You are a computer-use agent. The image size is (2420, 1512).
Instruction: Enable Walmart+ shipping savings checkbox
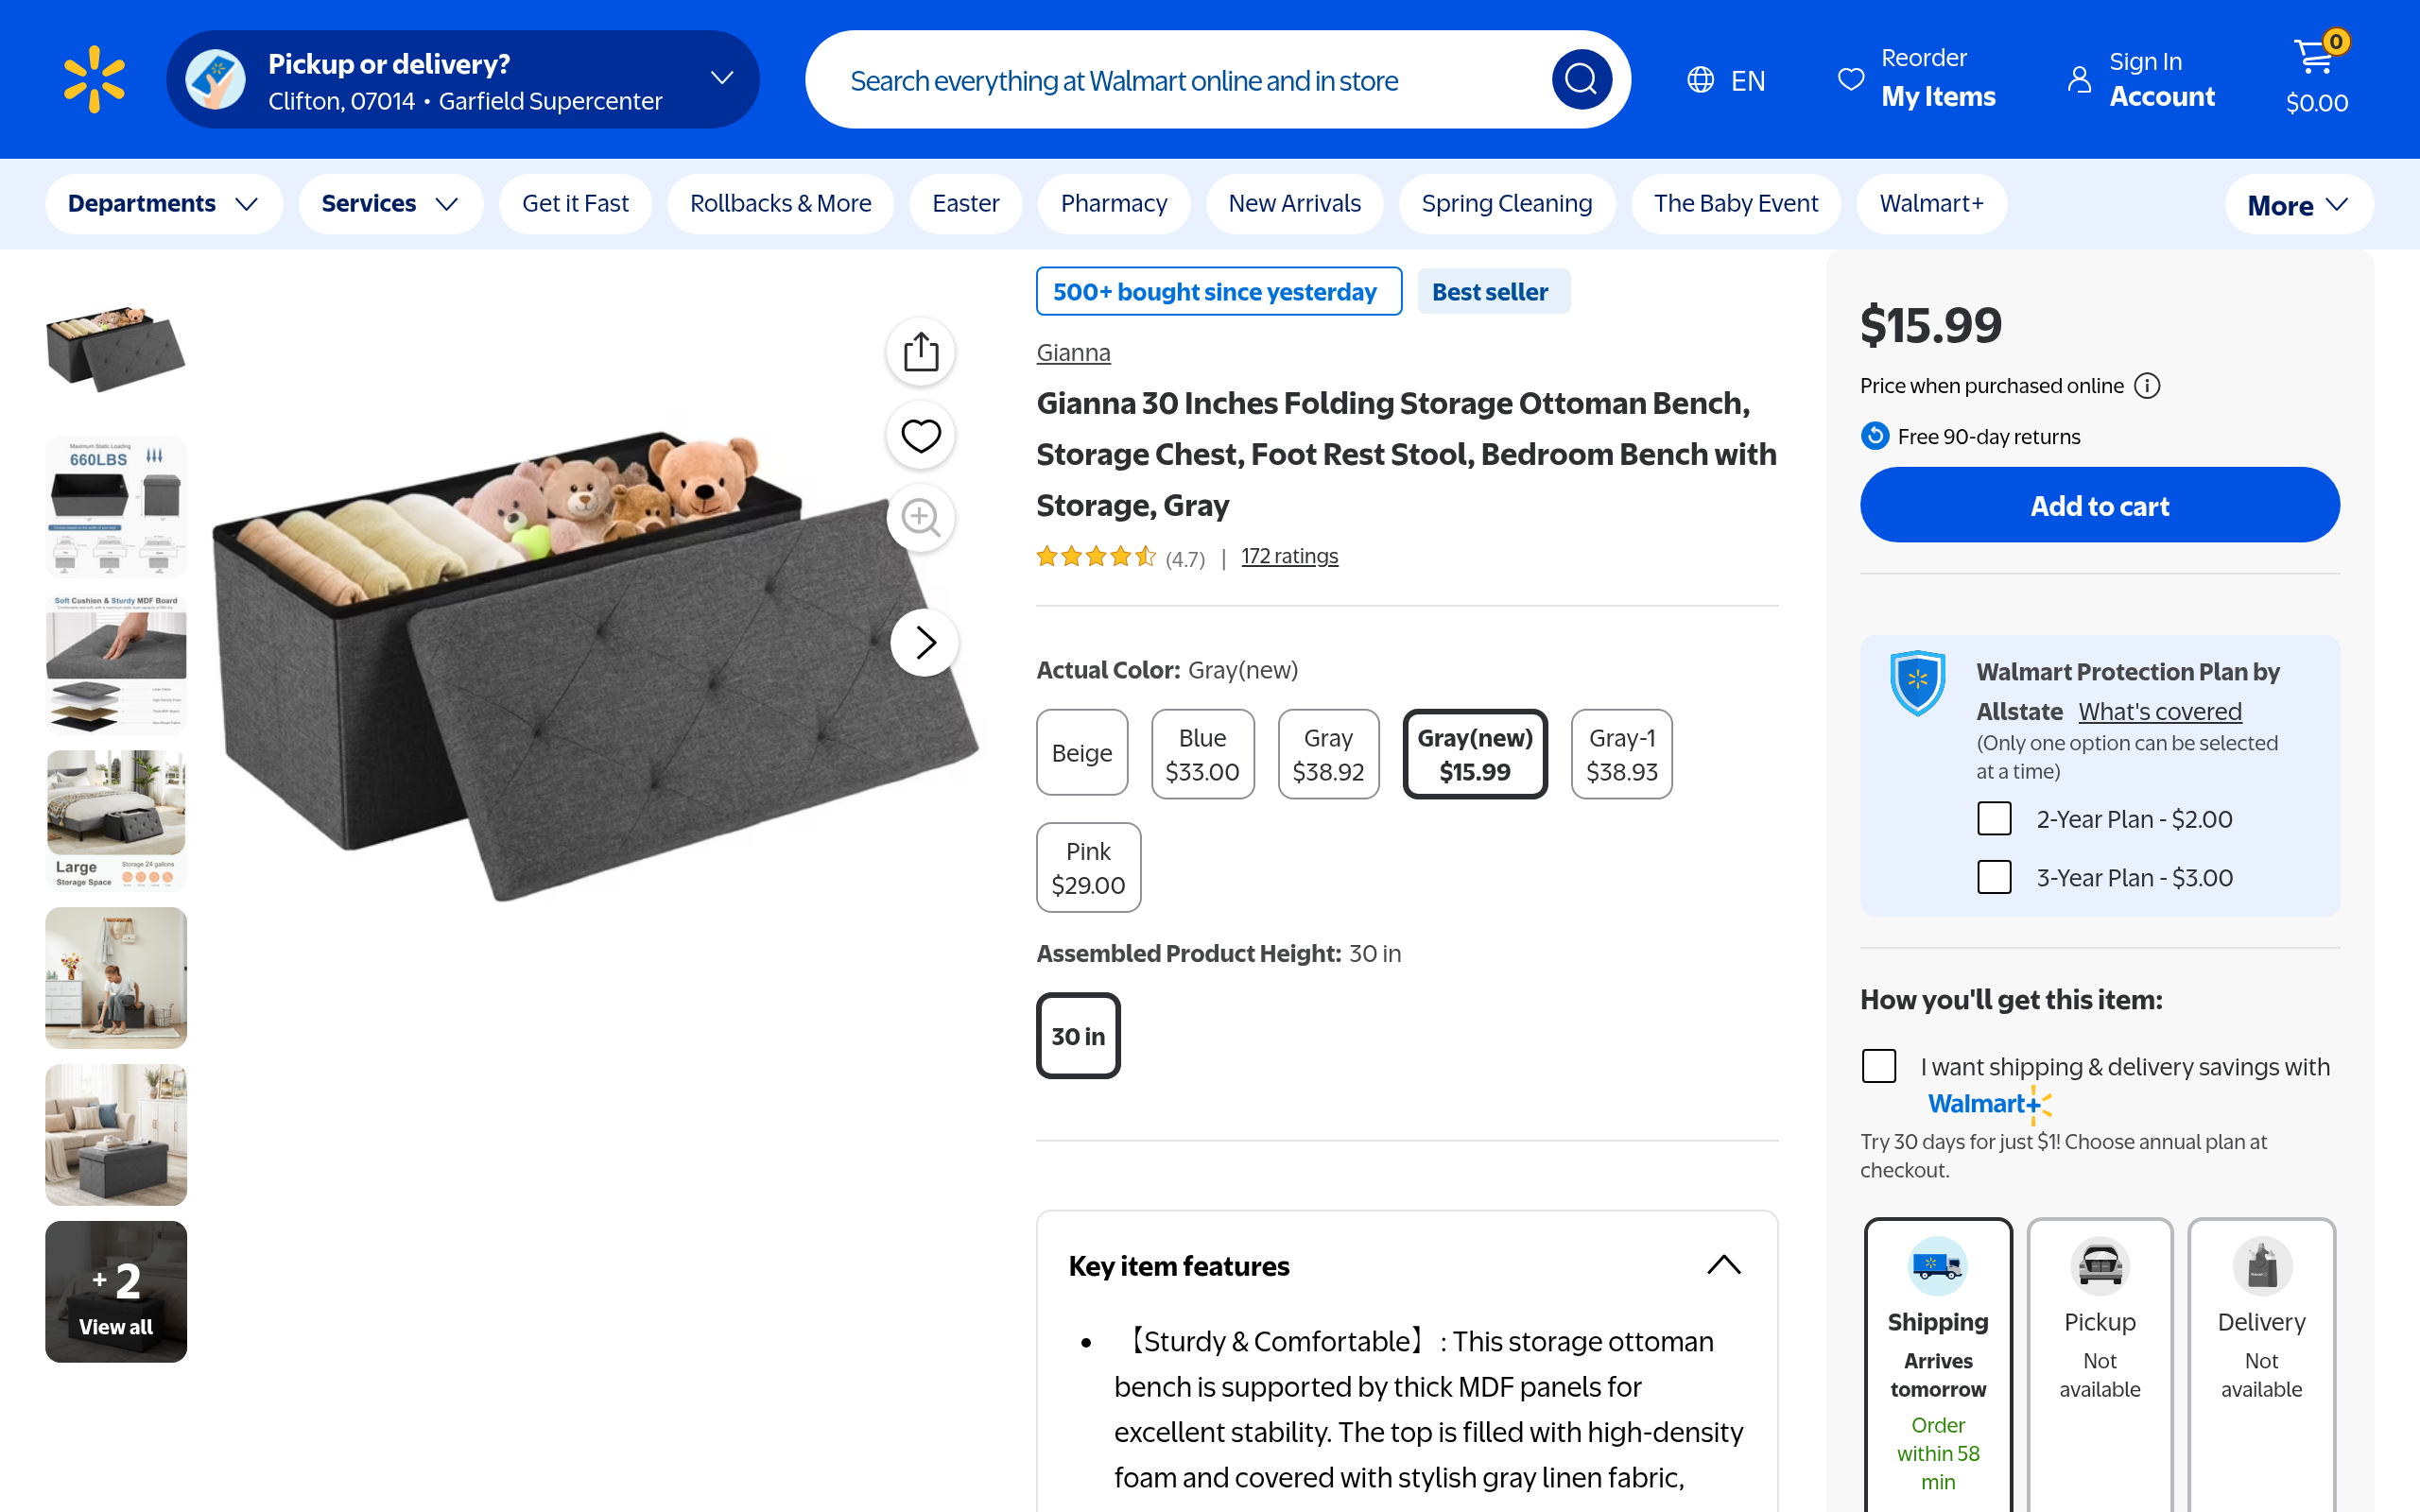(x=1879, y=1066)
